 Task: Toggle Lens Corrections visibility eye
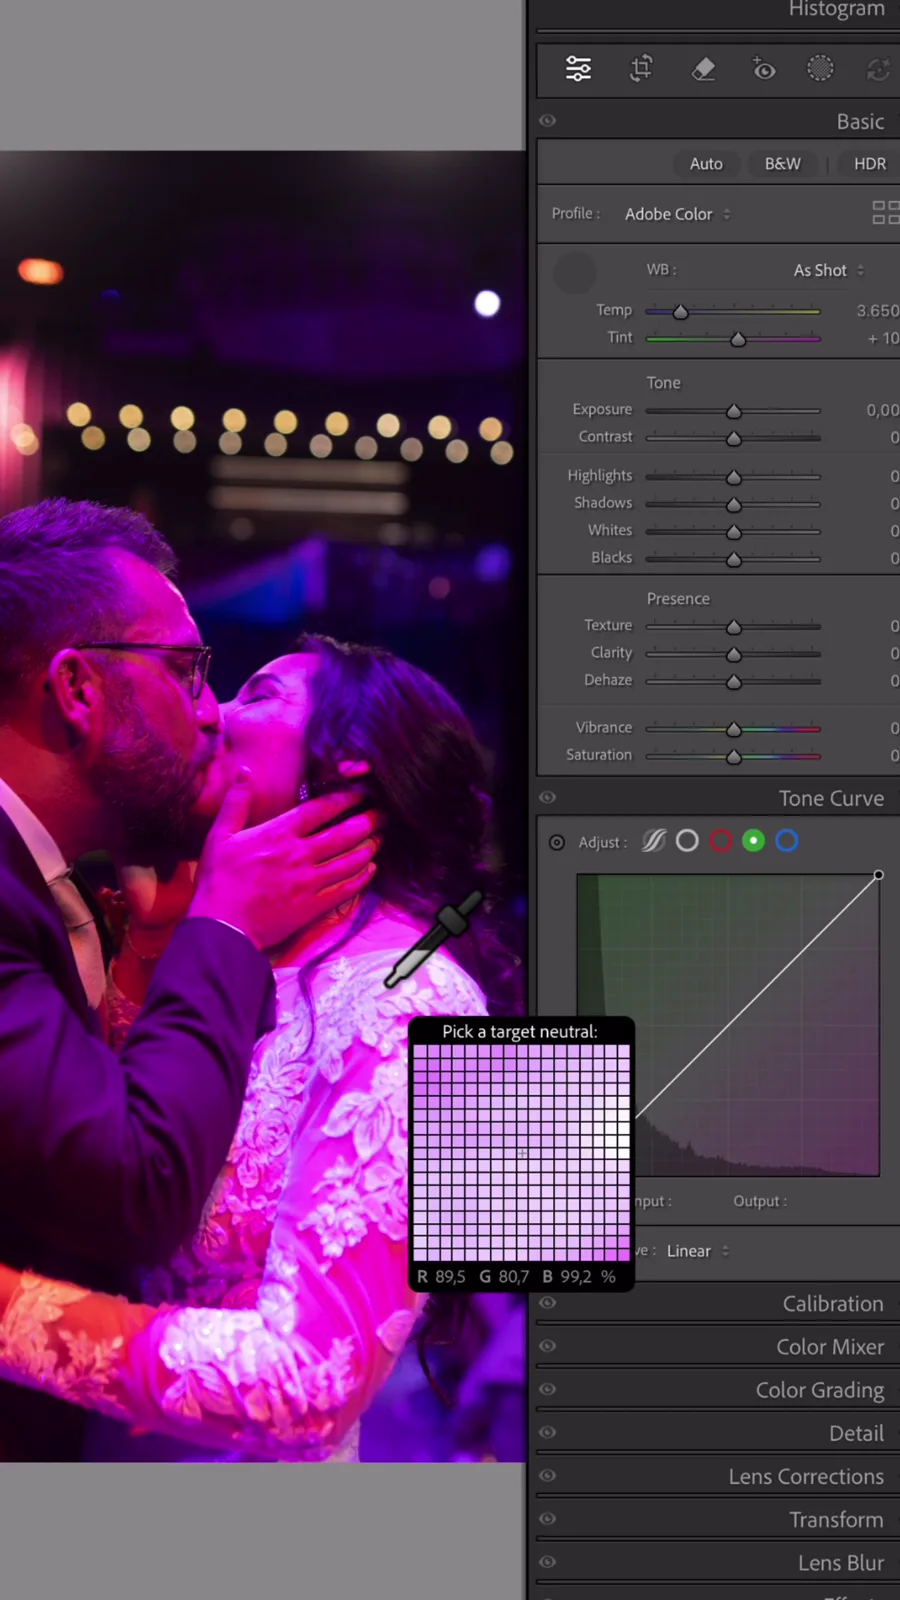[547, 1475]
